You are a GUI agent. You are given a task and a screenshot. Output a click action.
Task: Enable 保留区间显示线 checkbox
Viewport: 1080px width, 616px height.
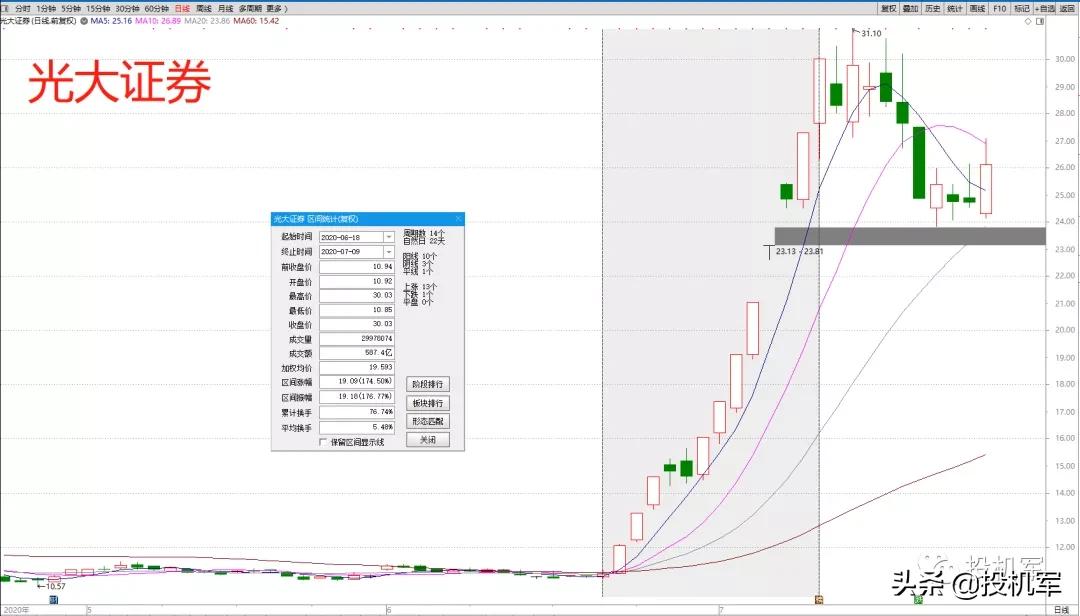point(323,442)
